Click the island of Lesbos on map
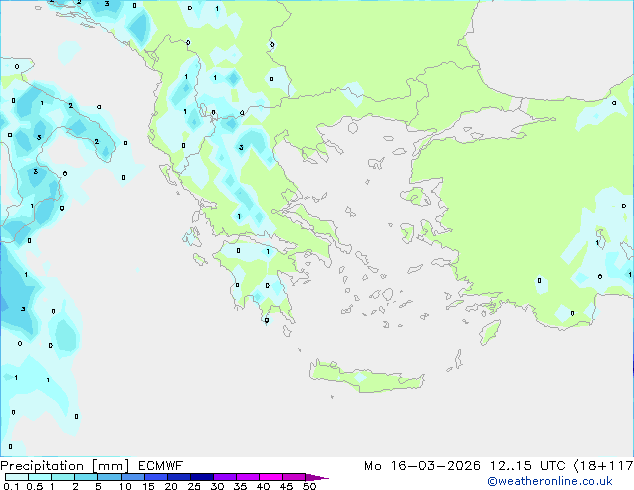Image resolution: width=634 pixels, height=490 pixels. 416,198
